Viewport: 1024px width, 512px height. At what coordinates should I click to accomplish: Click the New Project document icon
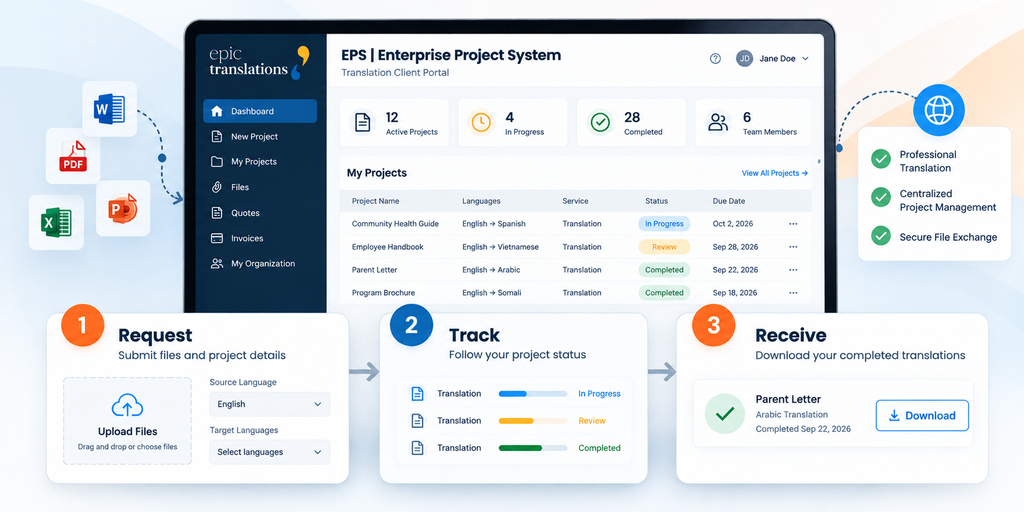click(217, 136)
